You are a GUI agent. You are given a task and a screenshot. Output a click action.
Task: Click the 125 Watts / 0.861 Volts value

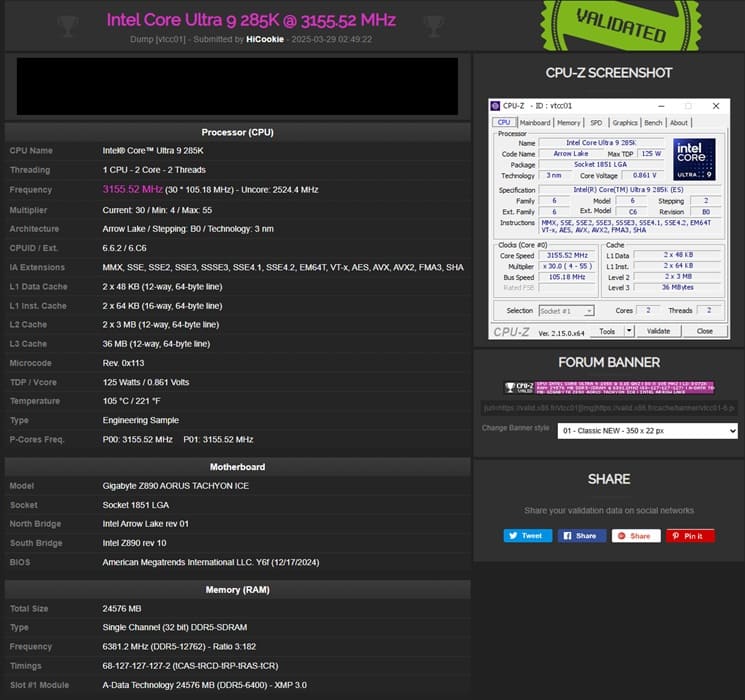[x=146, y=382]
